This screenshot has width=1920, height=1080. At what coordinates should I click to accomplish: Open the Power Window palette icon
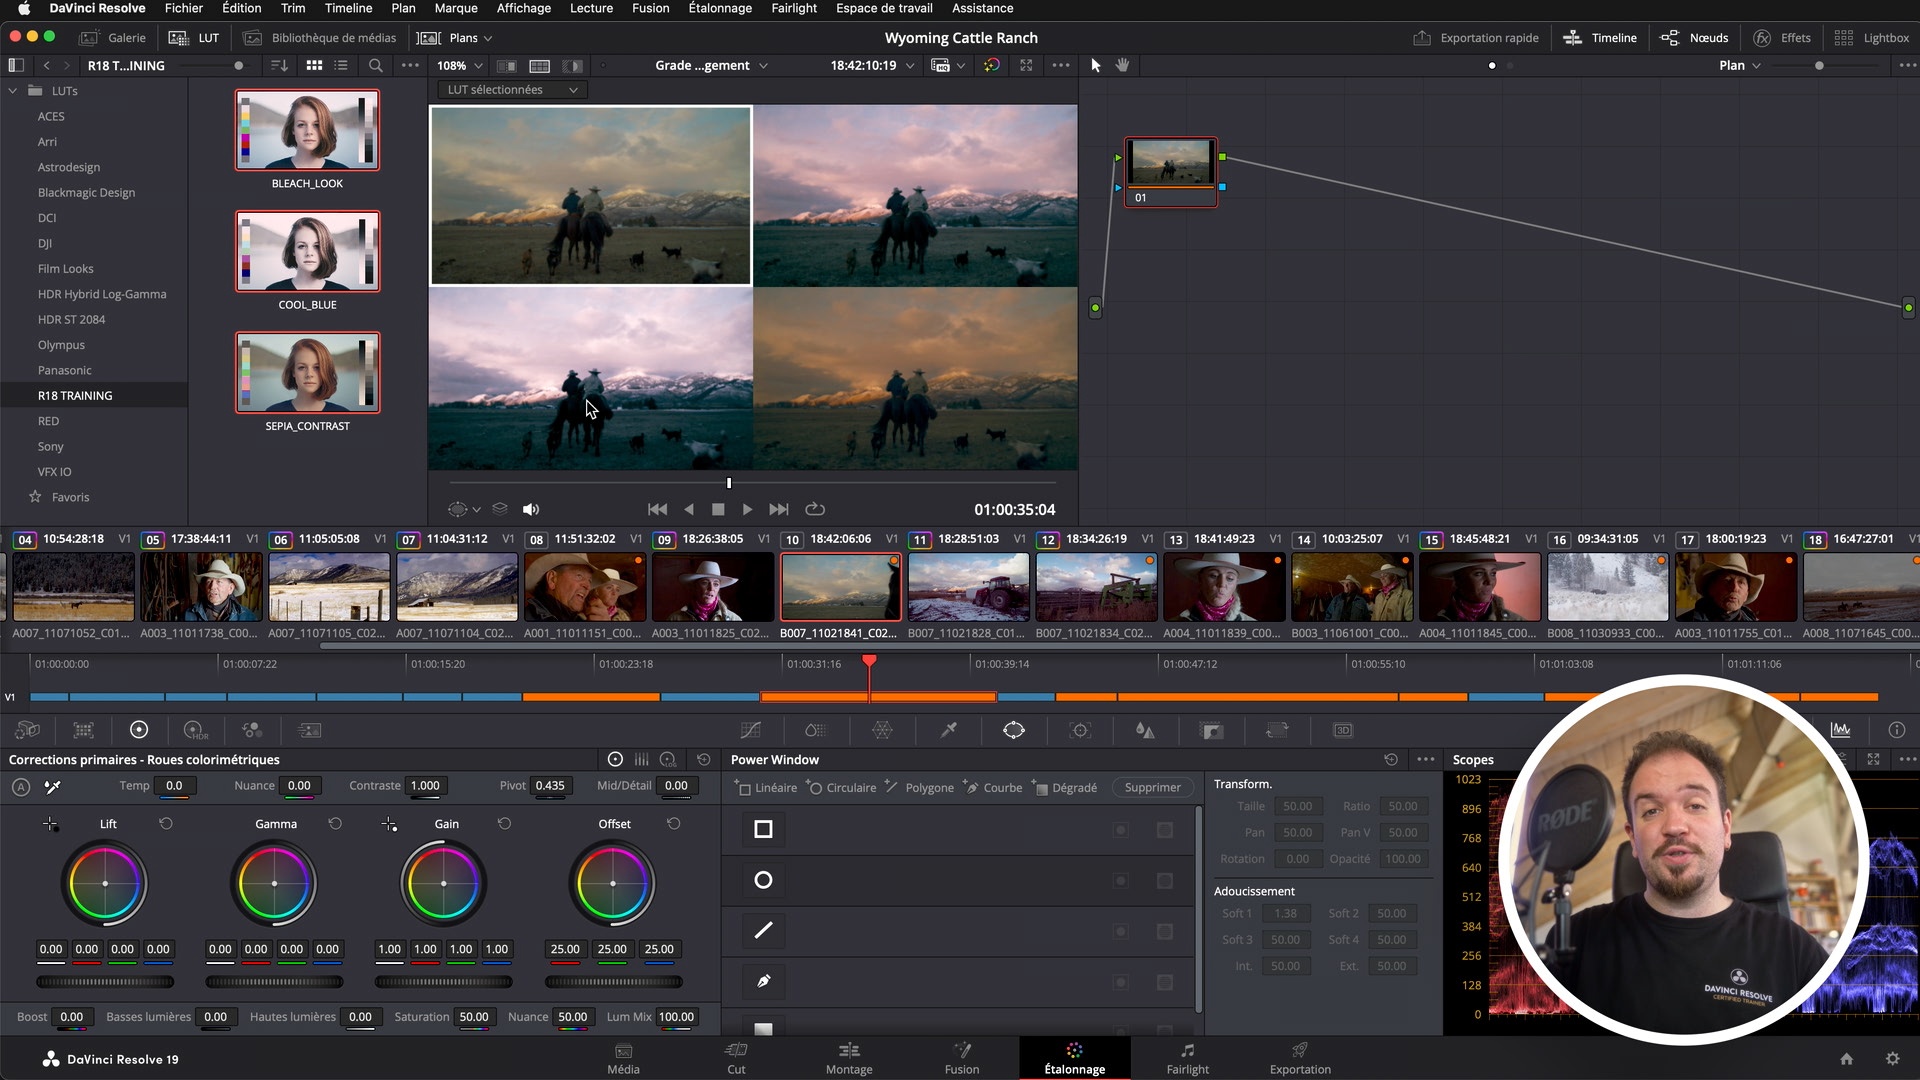(1013, 731)
